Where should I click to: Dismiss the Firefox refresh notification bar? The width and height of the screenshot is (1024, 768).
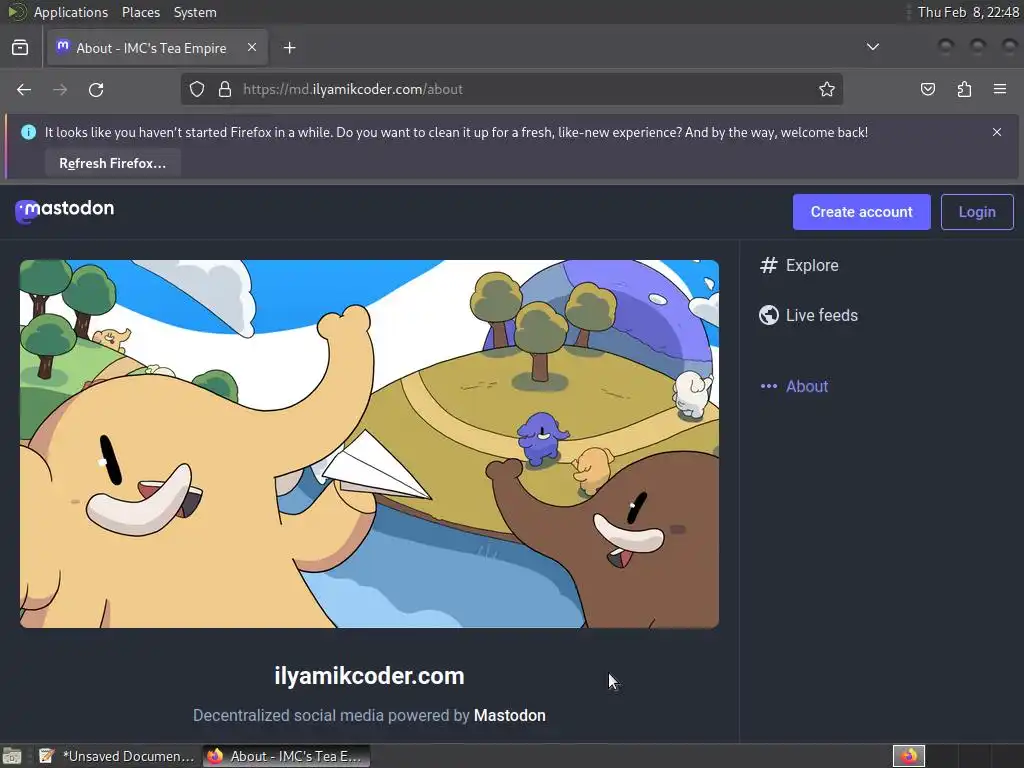point(997,132)
